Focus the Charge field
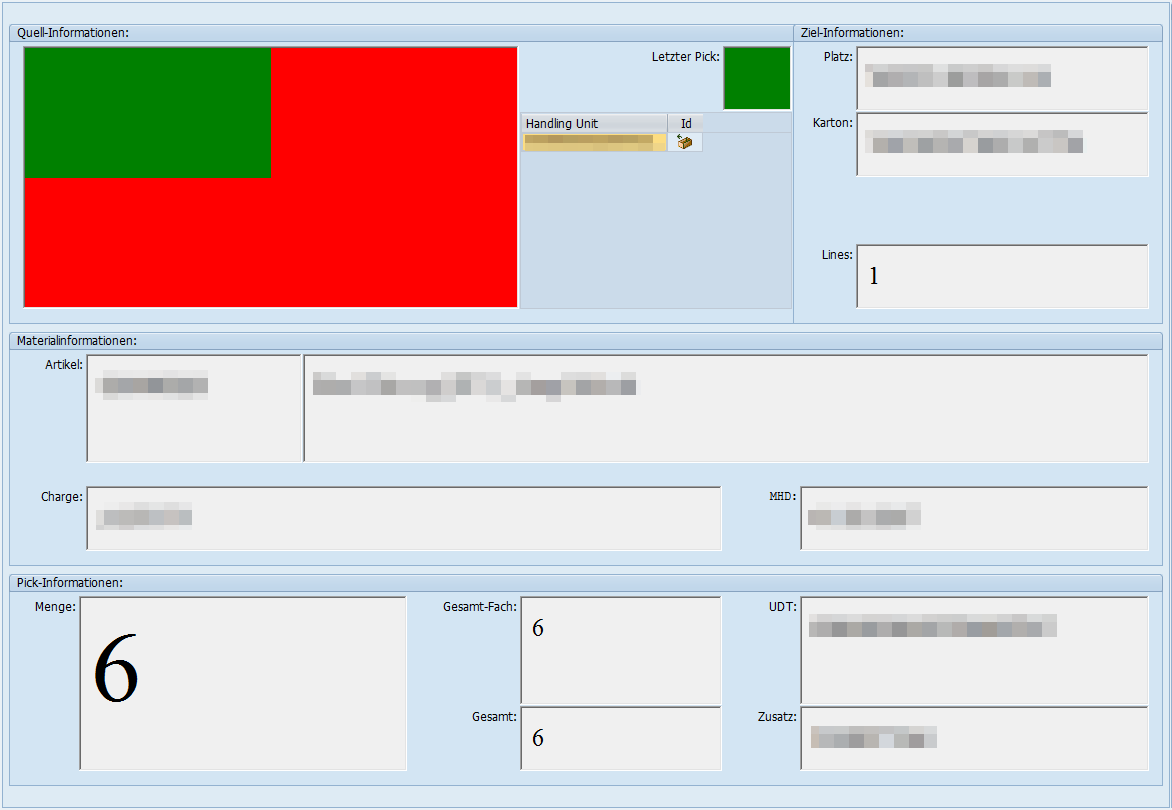 [x=404, y=518]
